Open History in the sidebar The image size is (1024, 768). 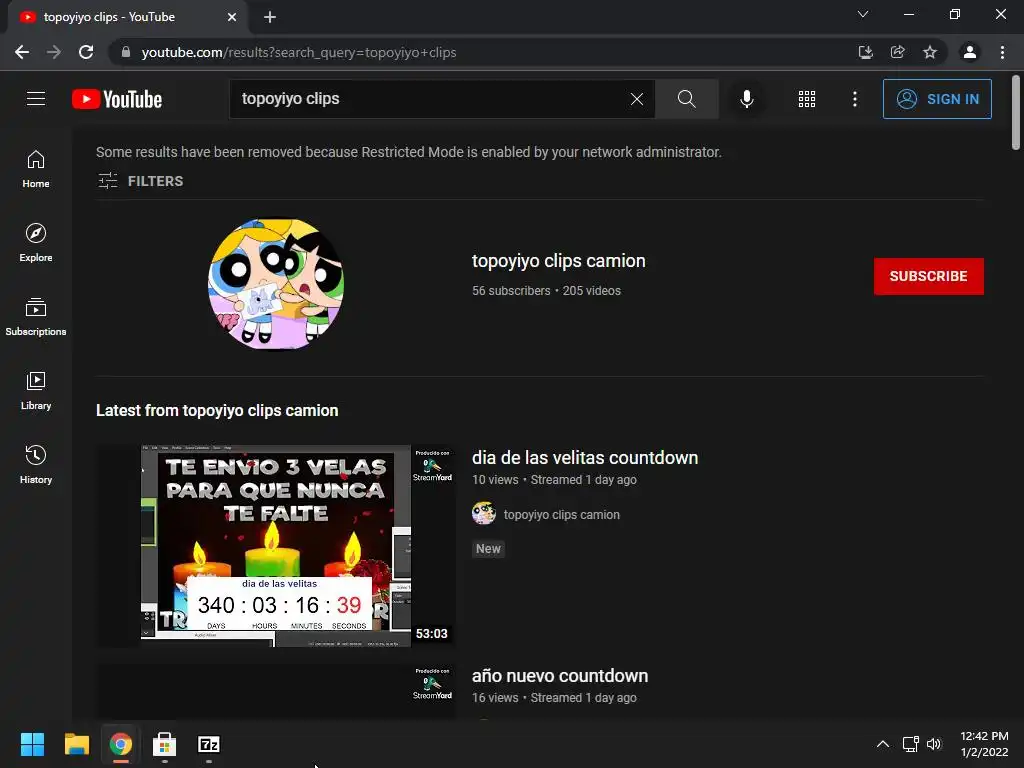[x=36, y=464]
